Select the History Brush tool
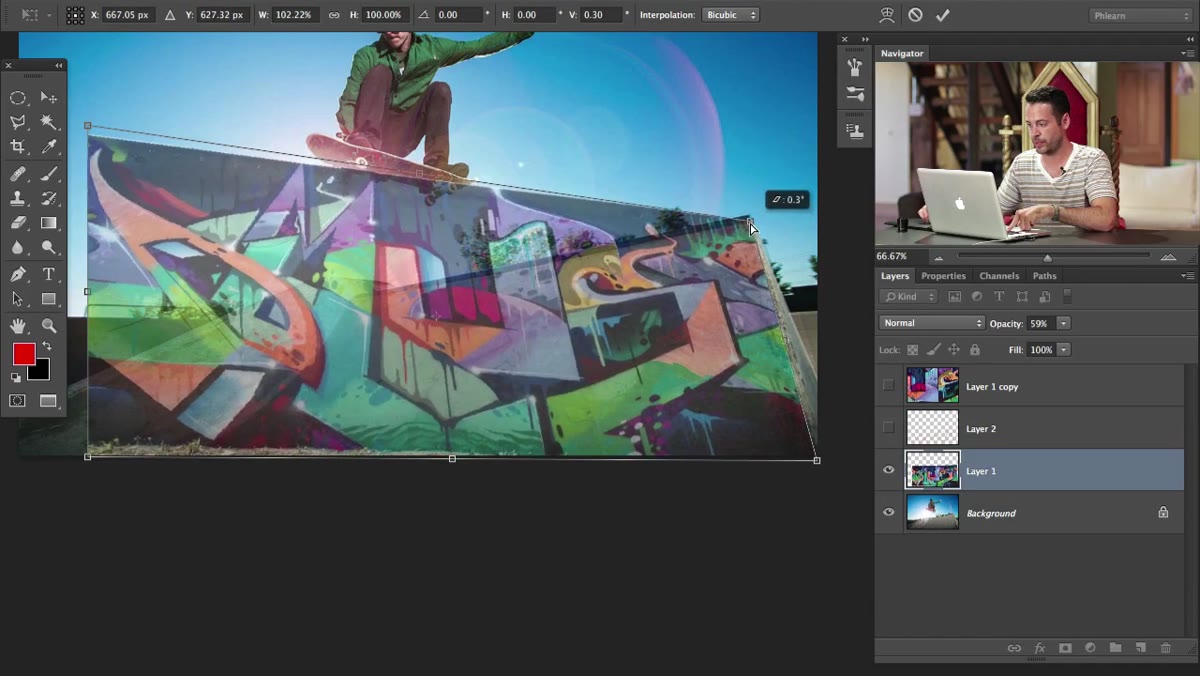The height and width of the screenshot is (676, 1200). pyautogui.click(x=48, y=199)
